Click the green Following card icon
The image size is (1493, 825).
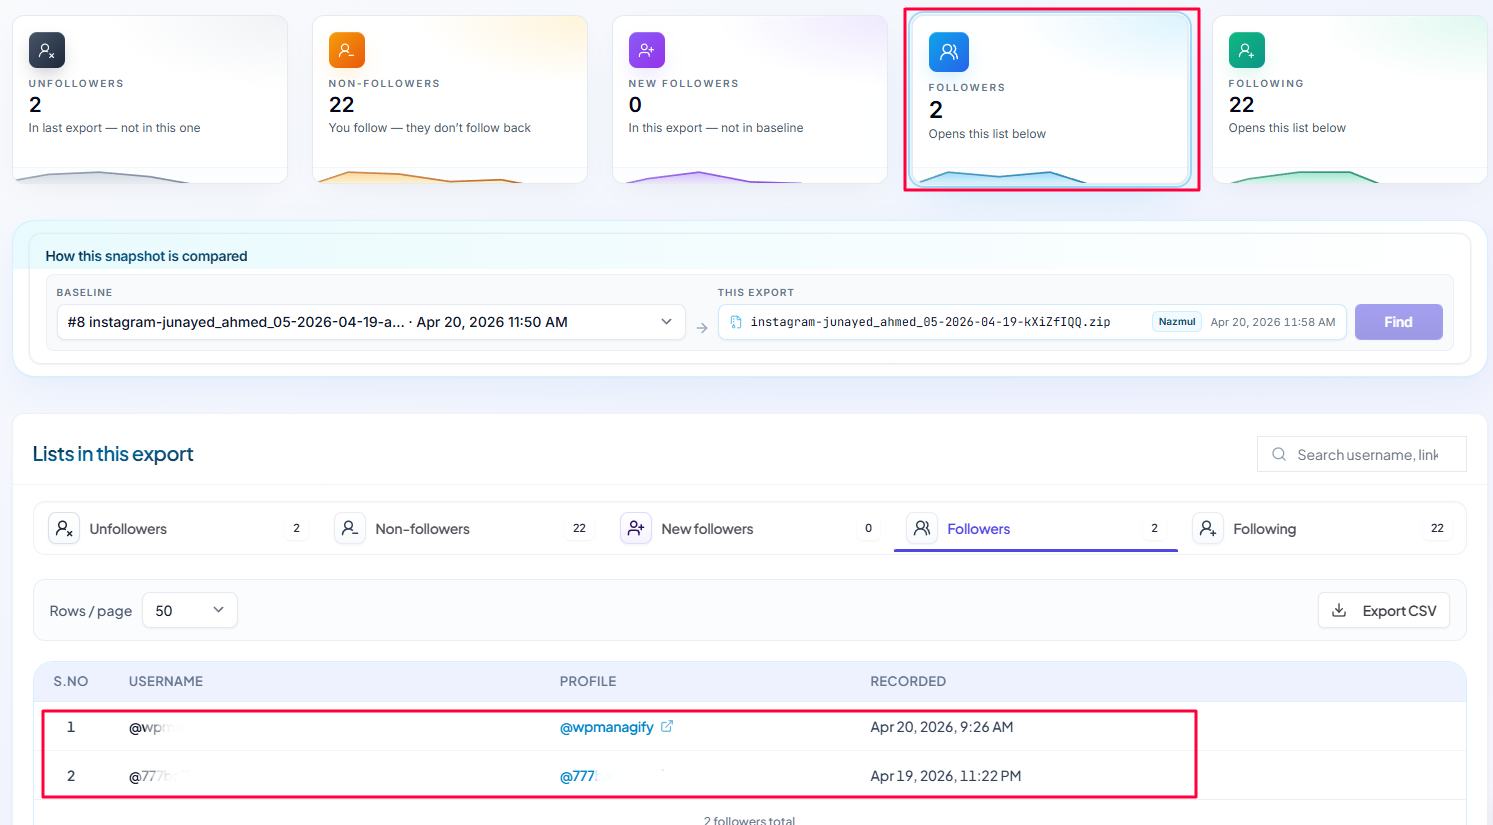(x=1247, y=50)
